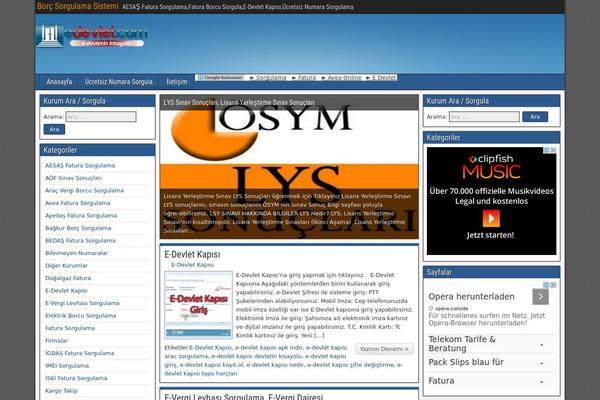Open BEDAŞ Fatura Sorgulama category

[x=80, y=241]
